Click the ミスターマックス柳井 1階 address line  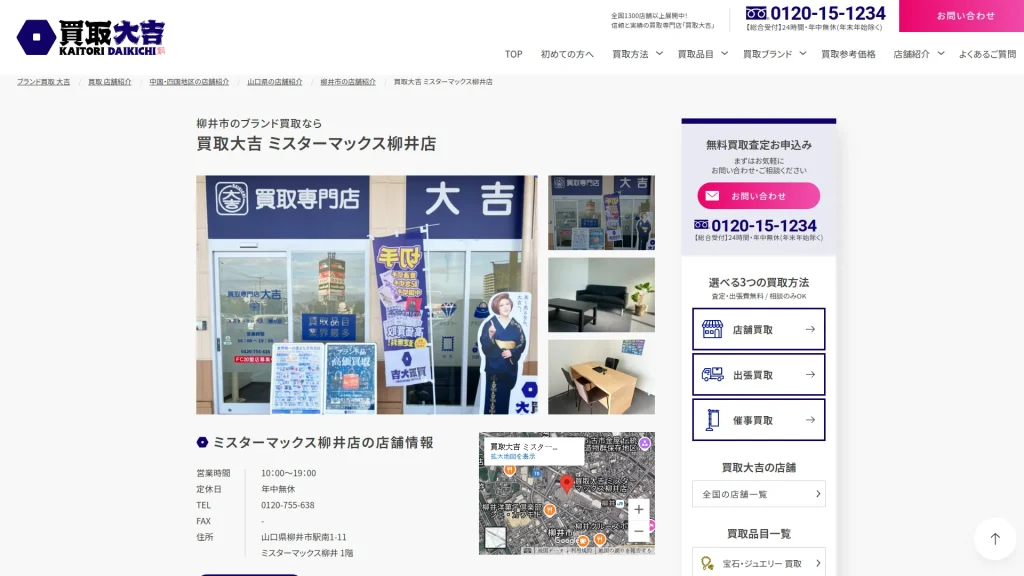click(307, 553)
